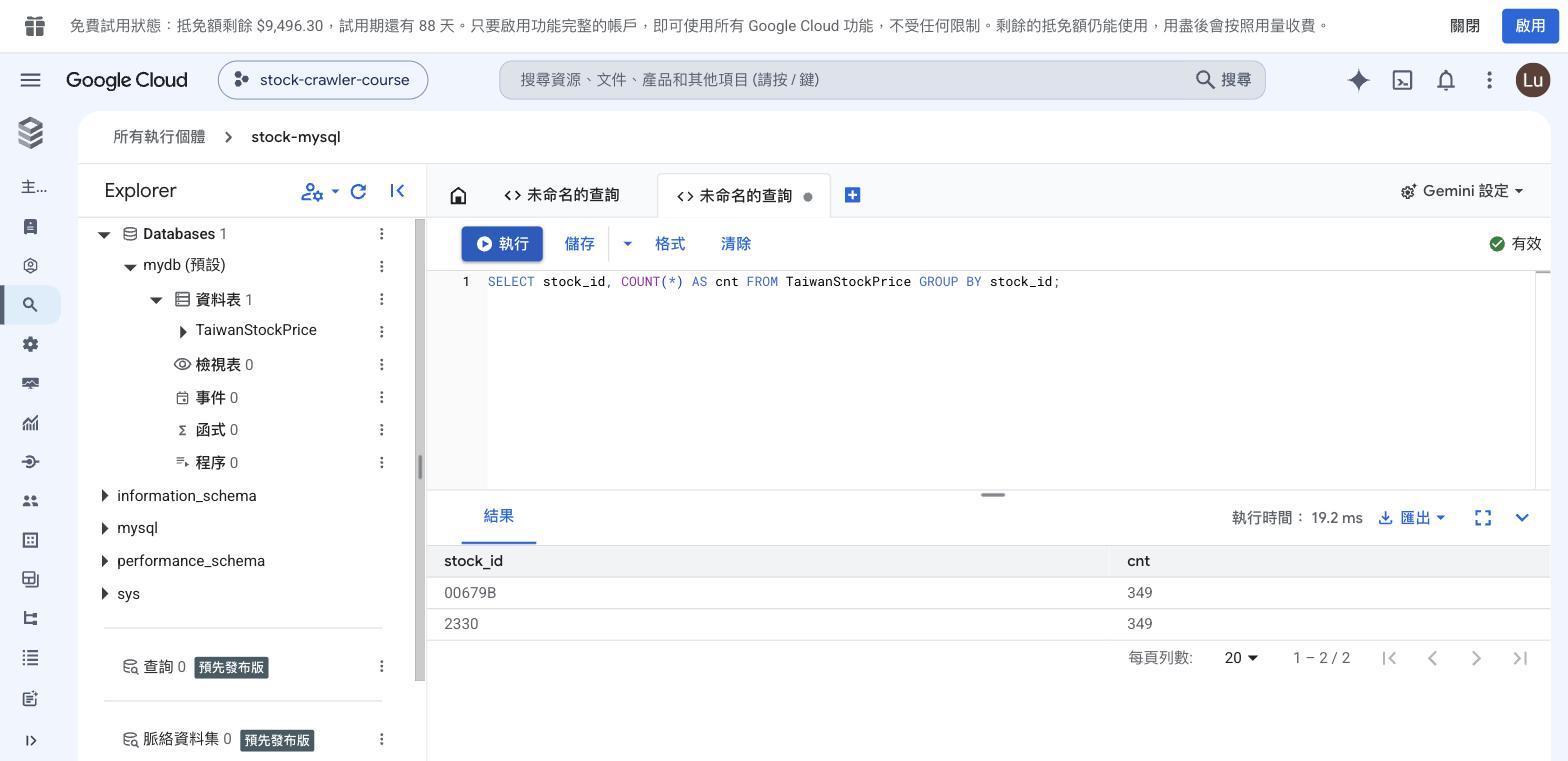The image size is (1568, 761).
Task: Expand the TaiwanStockPrice table node
Action: (x=182, y=331)
